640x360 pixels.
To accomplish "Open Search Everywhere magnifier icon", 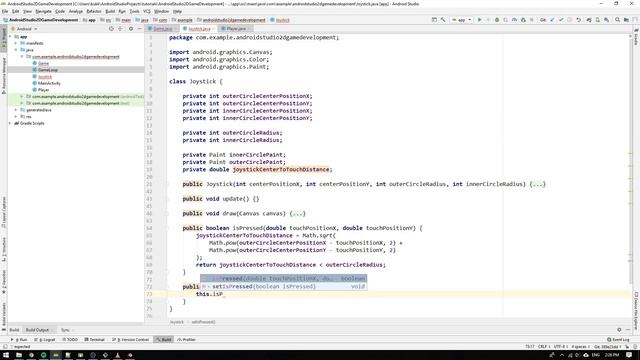I will tap(618, 20).
